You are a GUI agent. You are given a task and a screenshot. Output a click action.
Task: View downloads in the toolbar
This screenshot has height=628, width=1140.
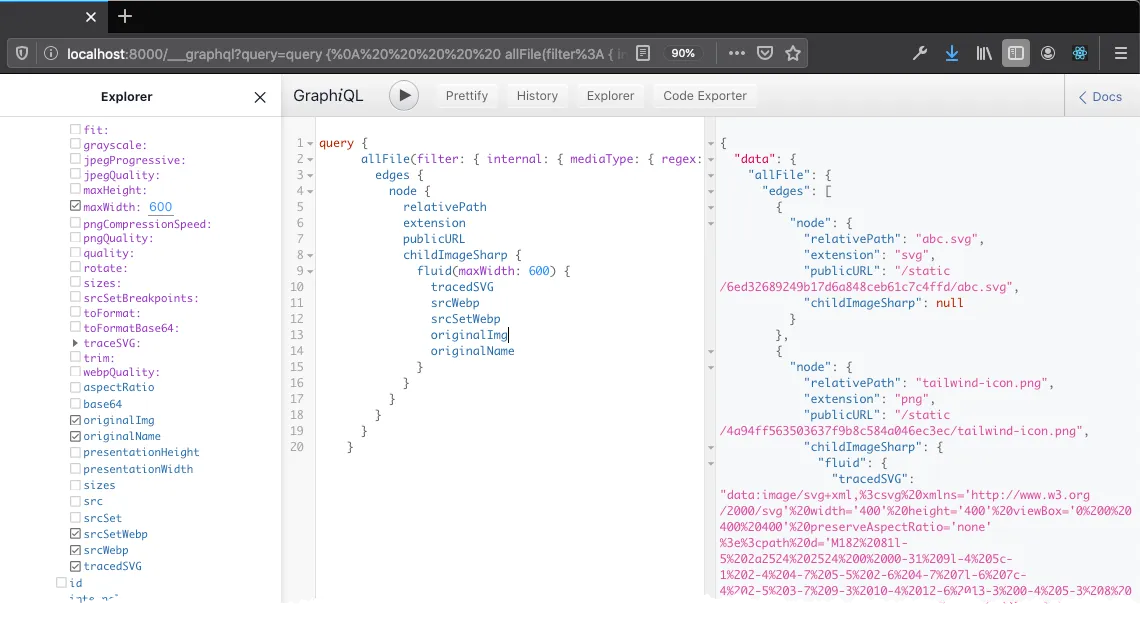click(951, 53)
